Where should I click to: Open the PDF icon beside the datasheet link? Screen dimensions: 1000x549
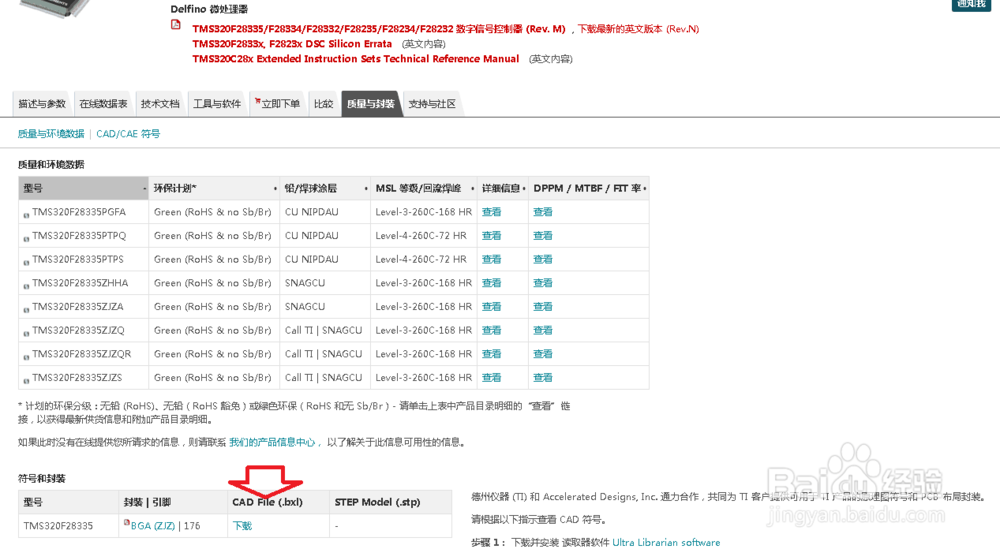pyautogui.click(x=175, y=25)
